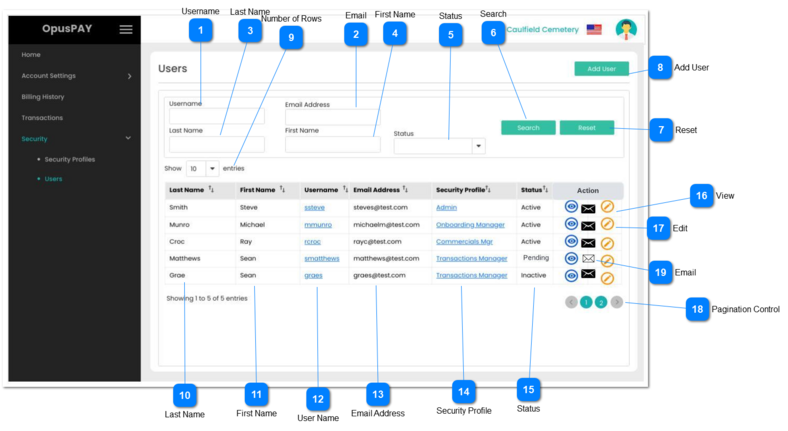Edit Sean Grae's user with pencil icon
Viewport: 788px width, 431px height.
[607, 277]
